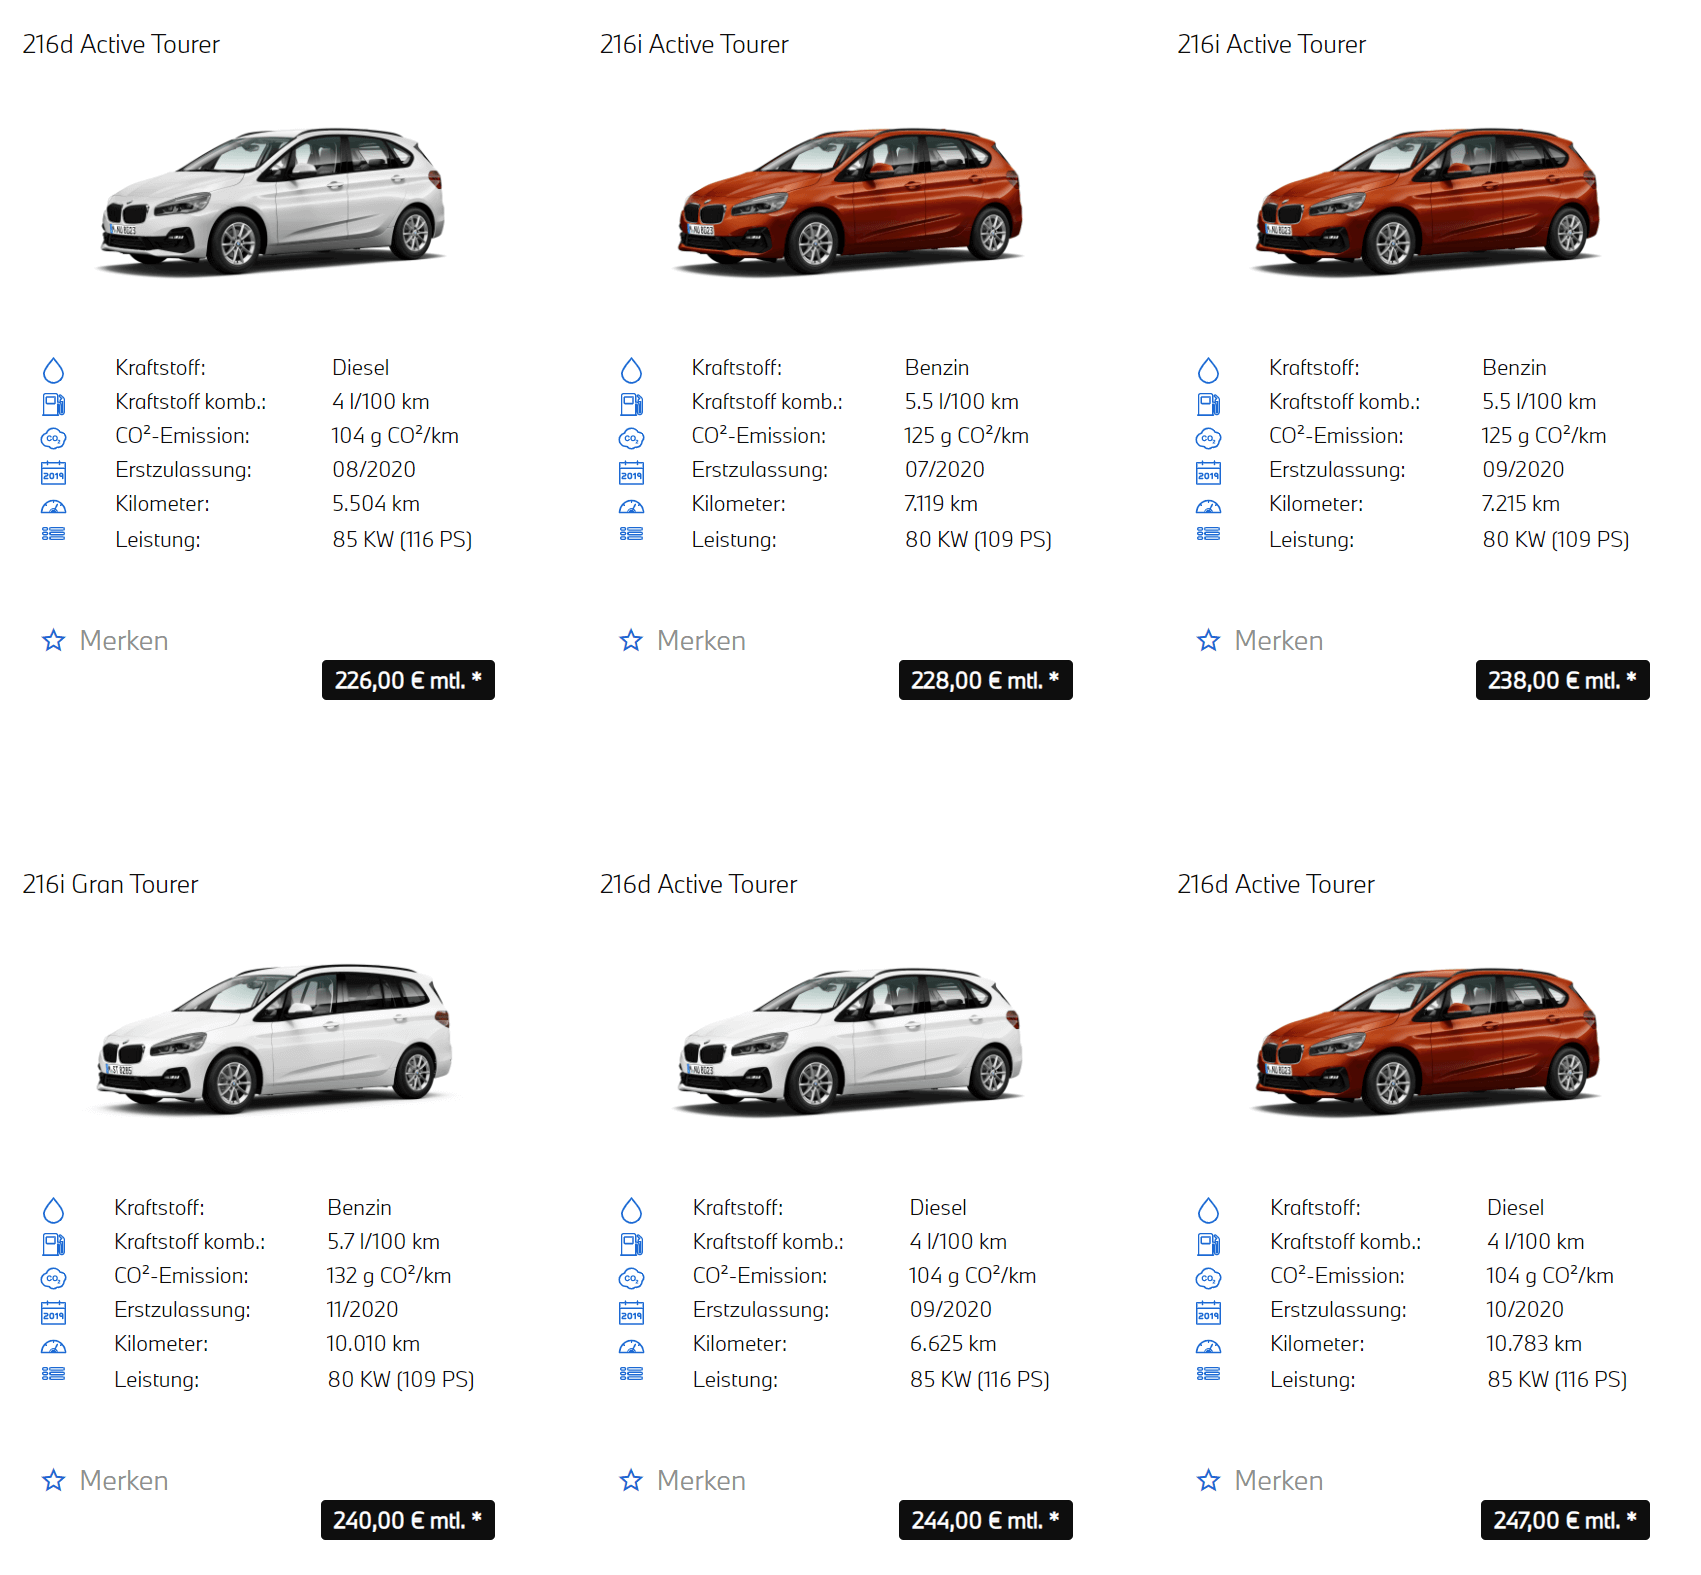Image resolution: width=1701 pixels, height=1575 pixels.
Task: Click registration date 07/2020
Action: [945, 470]
